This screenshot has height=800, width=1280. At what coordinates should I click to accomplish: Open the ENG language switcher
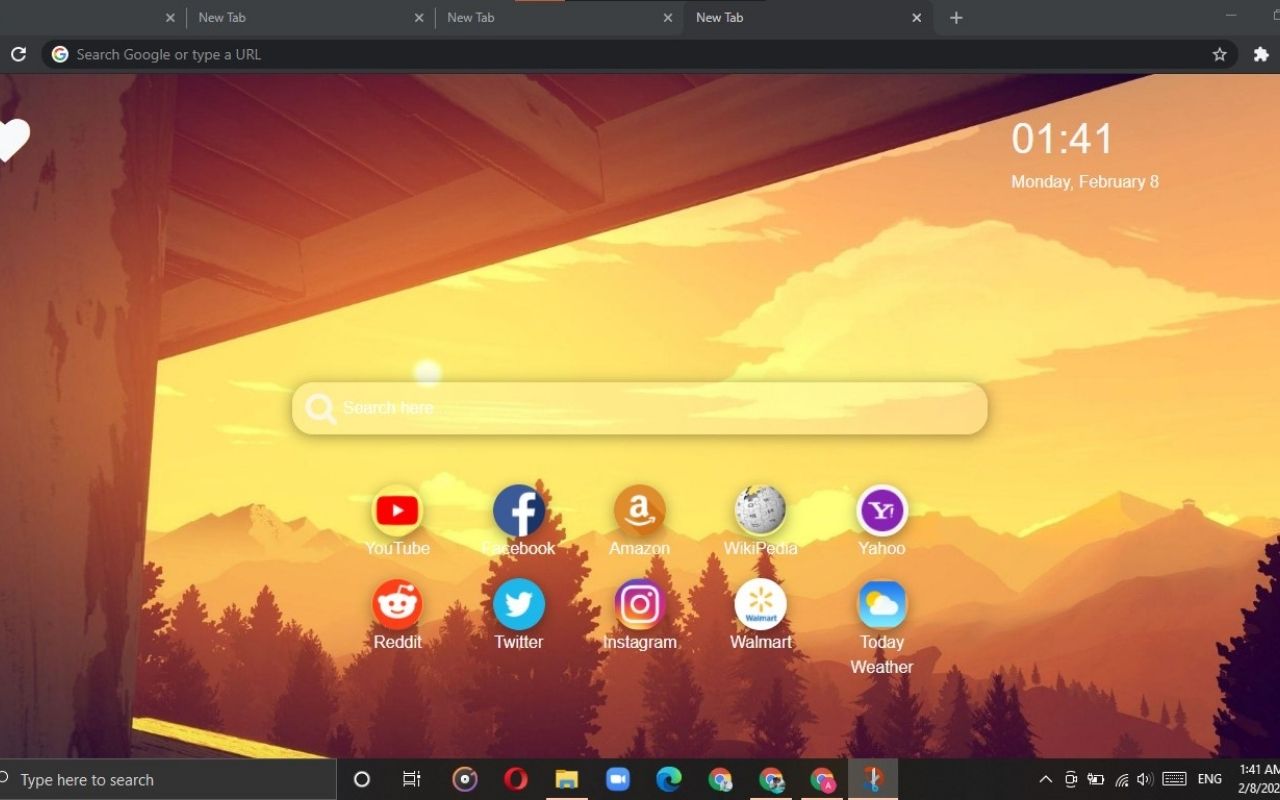(1208, 779)
